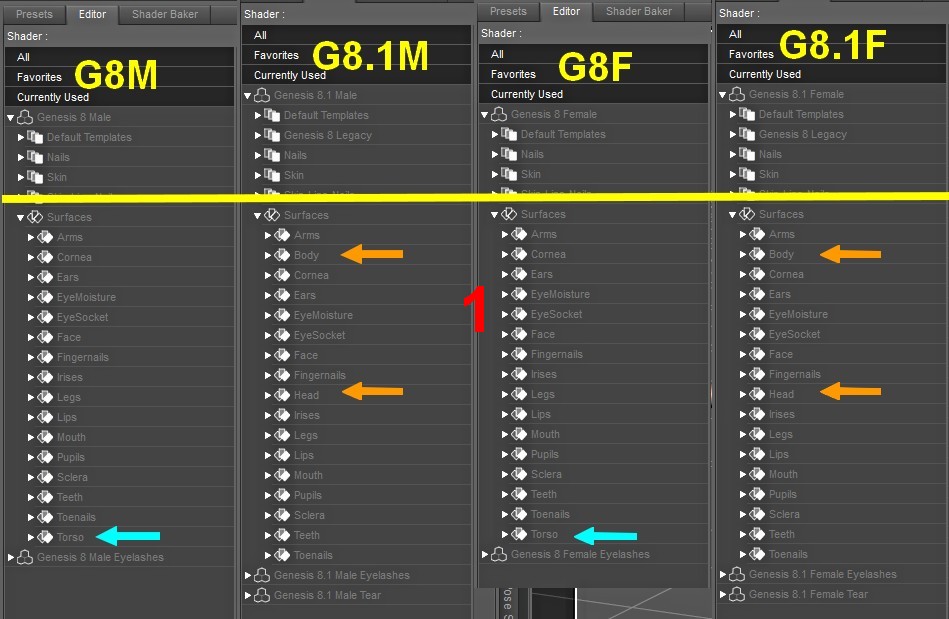The width and height of the screenshot is (949, 619).
Task: Click the Nails icon under Genesis 8 Female
Action: click(x=509, y=154)
